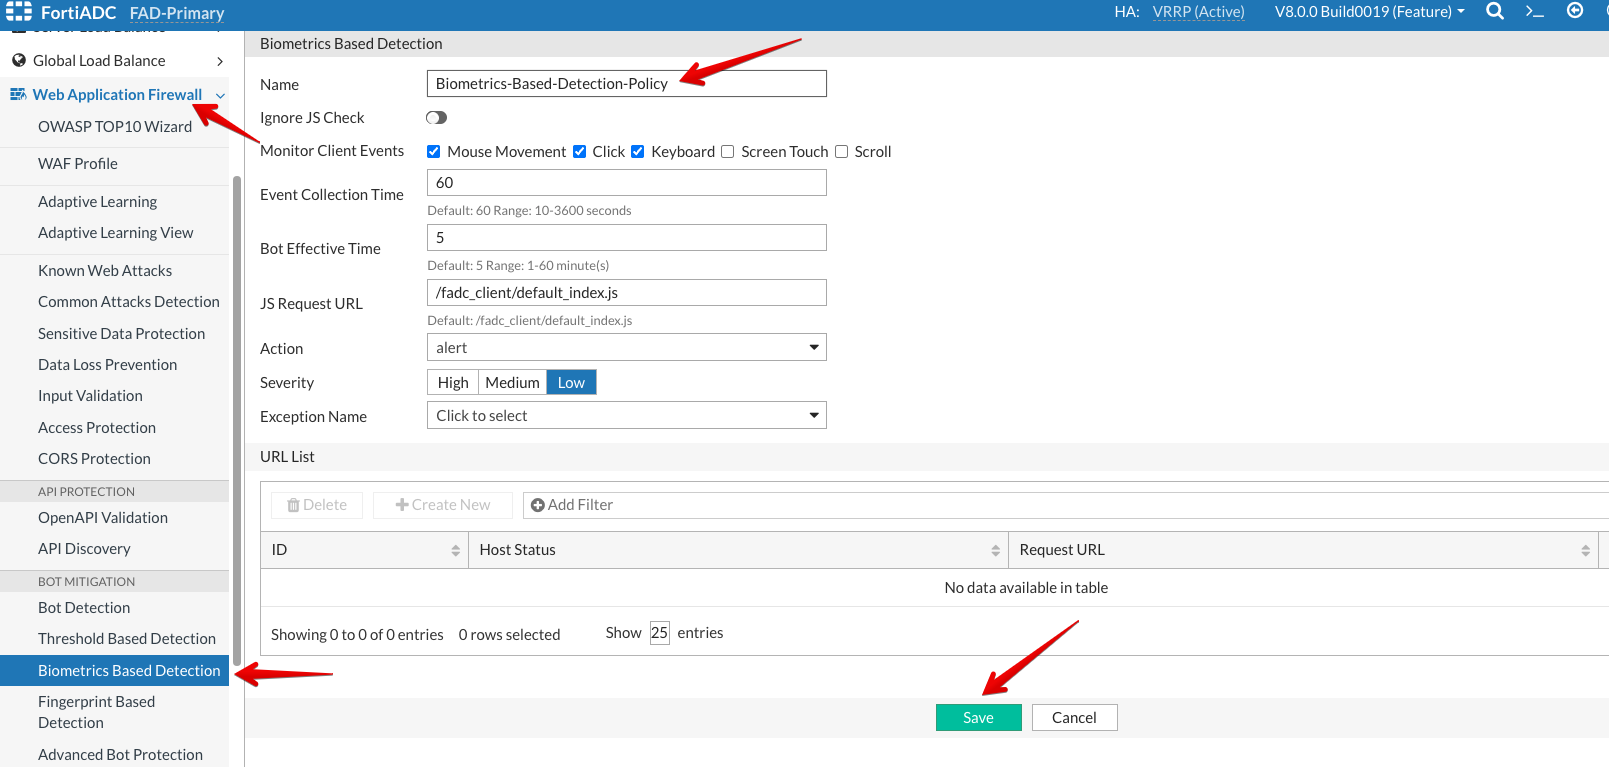
Task: Open the CLI console icon
Action: 1534,12
